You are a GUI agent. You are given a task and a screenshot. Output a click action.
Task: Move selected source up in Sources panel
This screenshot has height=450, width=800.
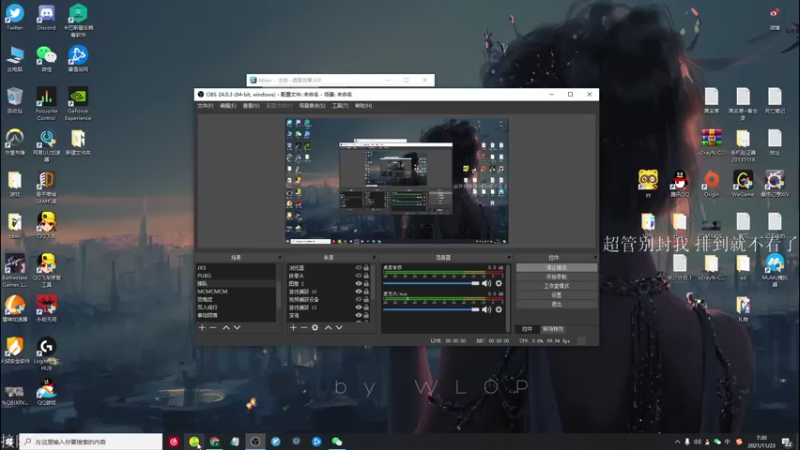pos(328,328)
